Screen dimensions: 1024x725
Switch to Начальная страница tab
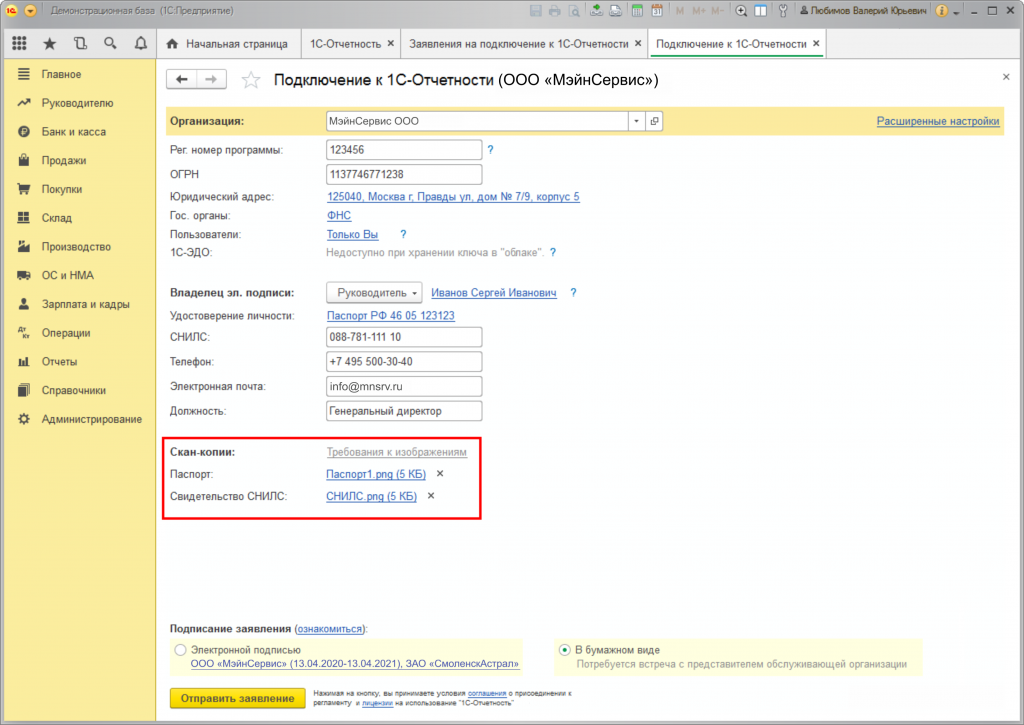point(230,44)
